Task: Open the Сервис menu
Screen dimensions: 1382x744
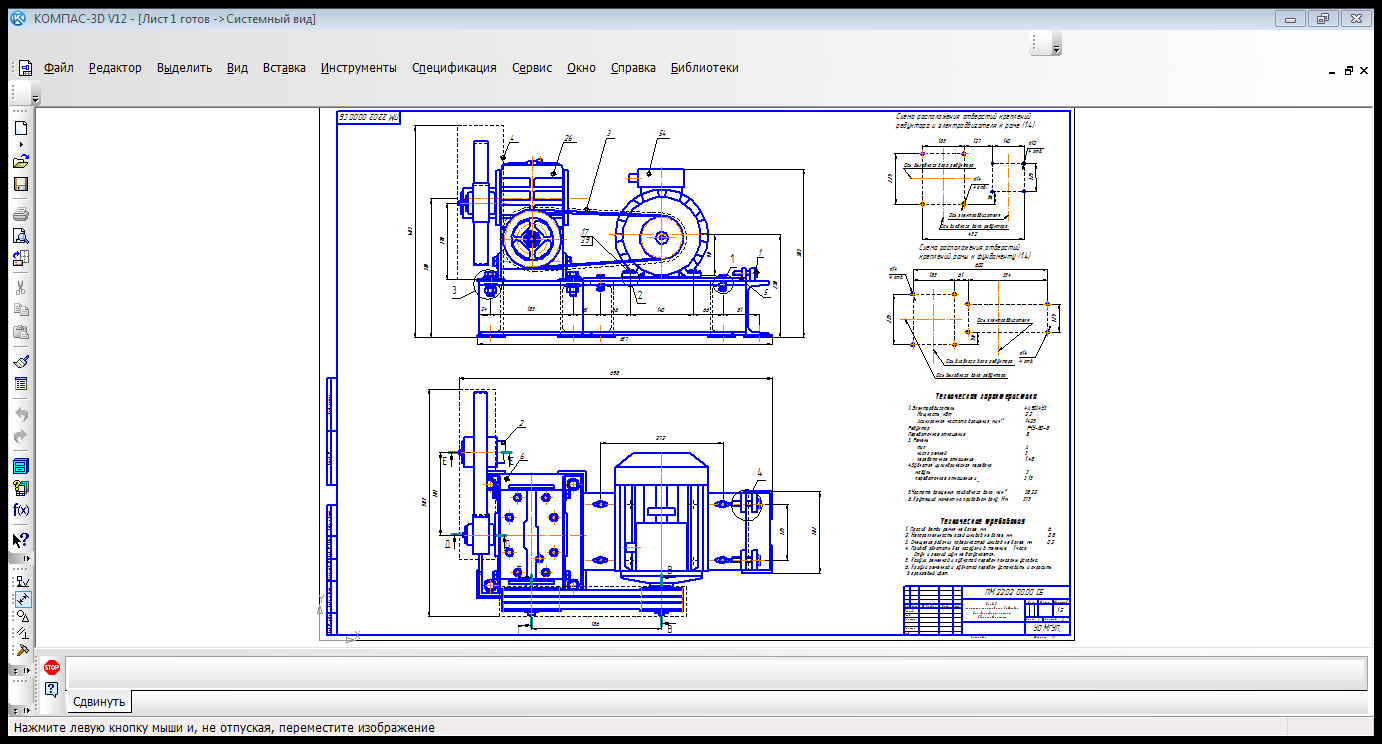Action: [532, 68]
